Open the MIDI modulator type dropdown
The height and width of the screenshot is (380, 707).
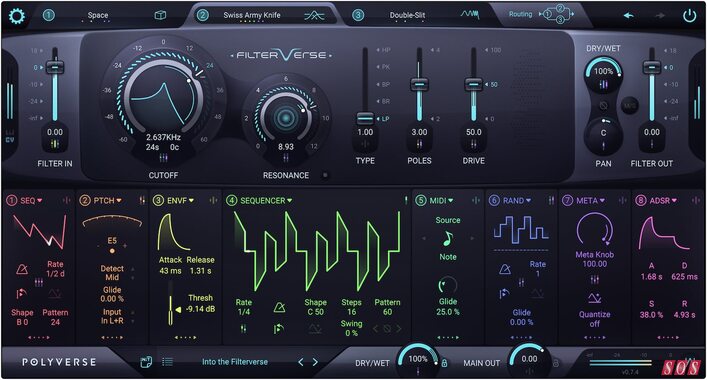[x=441, y=201]
